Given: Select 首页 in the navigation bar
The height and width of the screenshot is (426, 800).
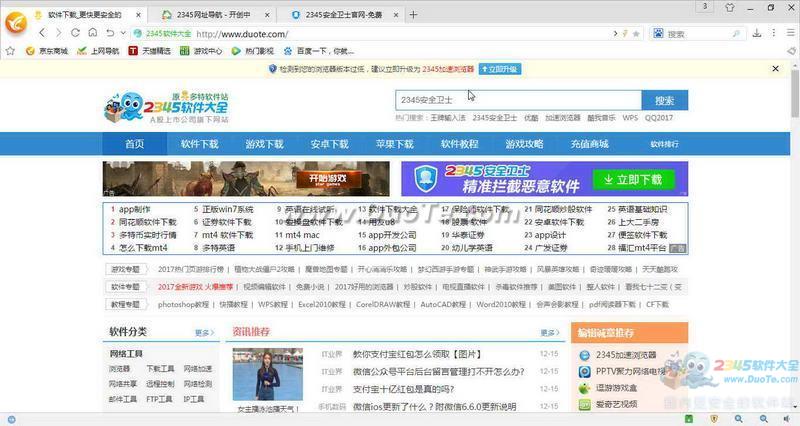Looking at the screenshot, I should pyautogui.click(x=135, y=144).
